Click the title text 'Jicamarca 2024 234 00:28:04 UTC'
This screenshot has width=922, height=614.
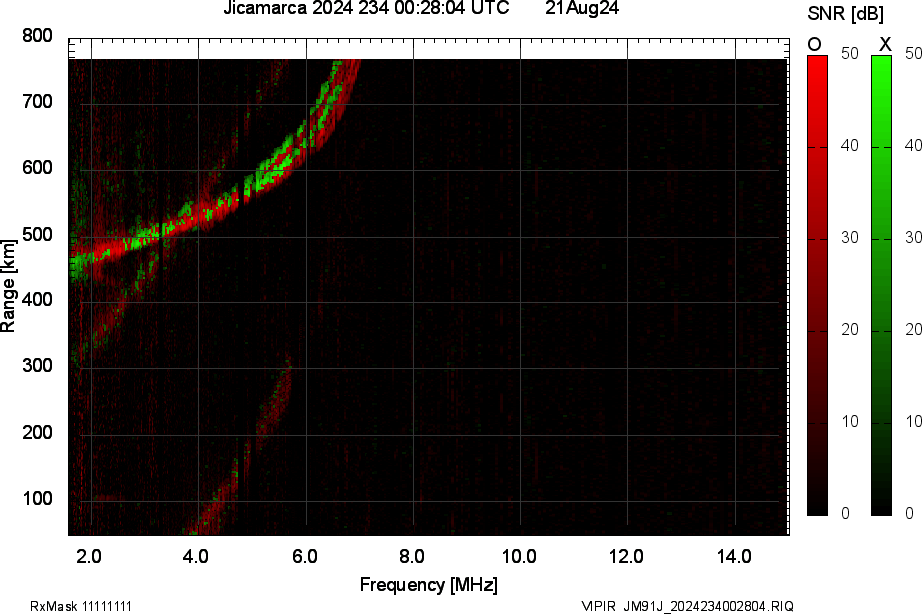(x=366, y=8)
